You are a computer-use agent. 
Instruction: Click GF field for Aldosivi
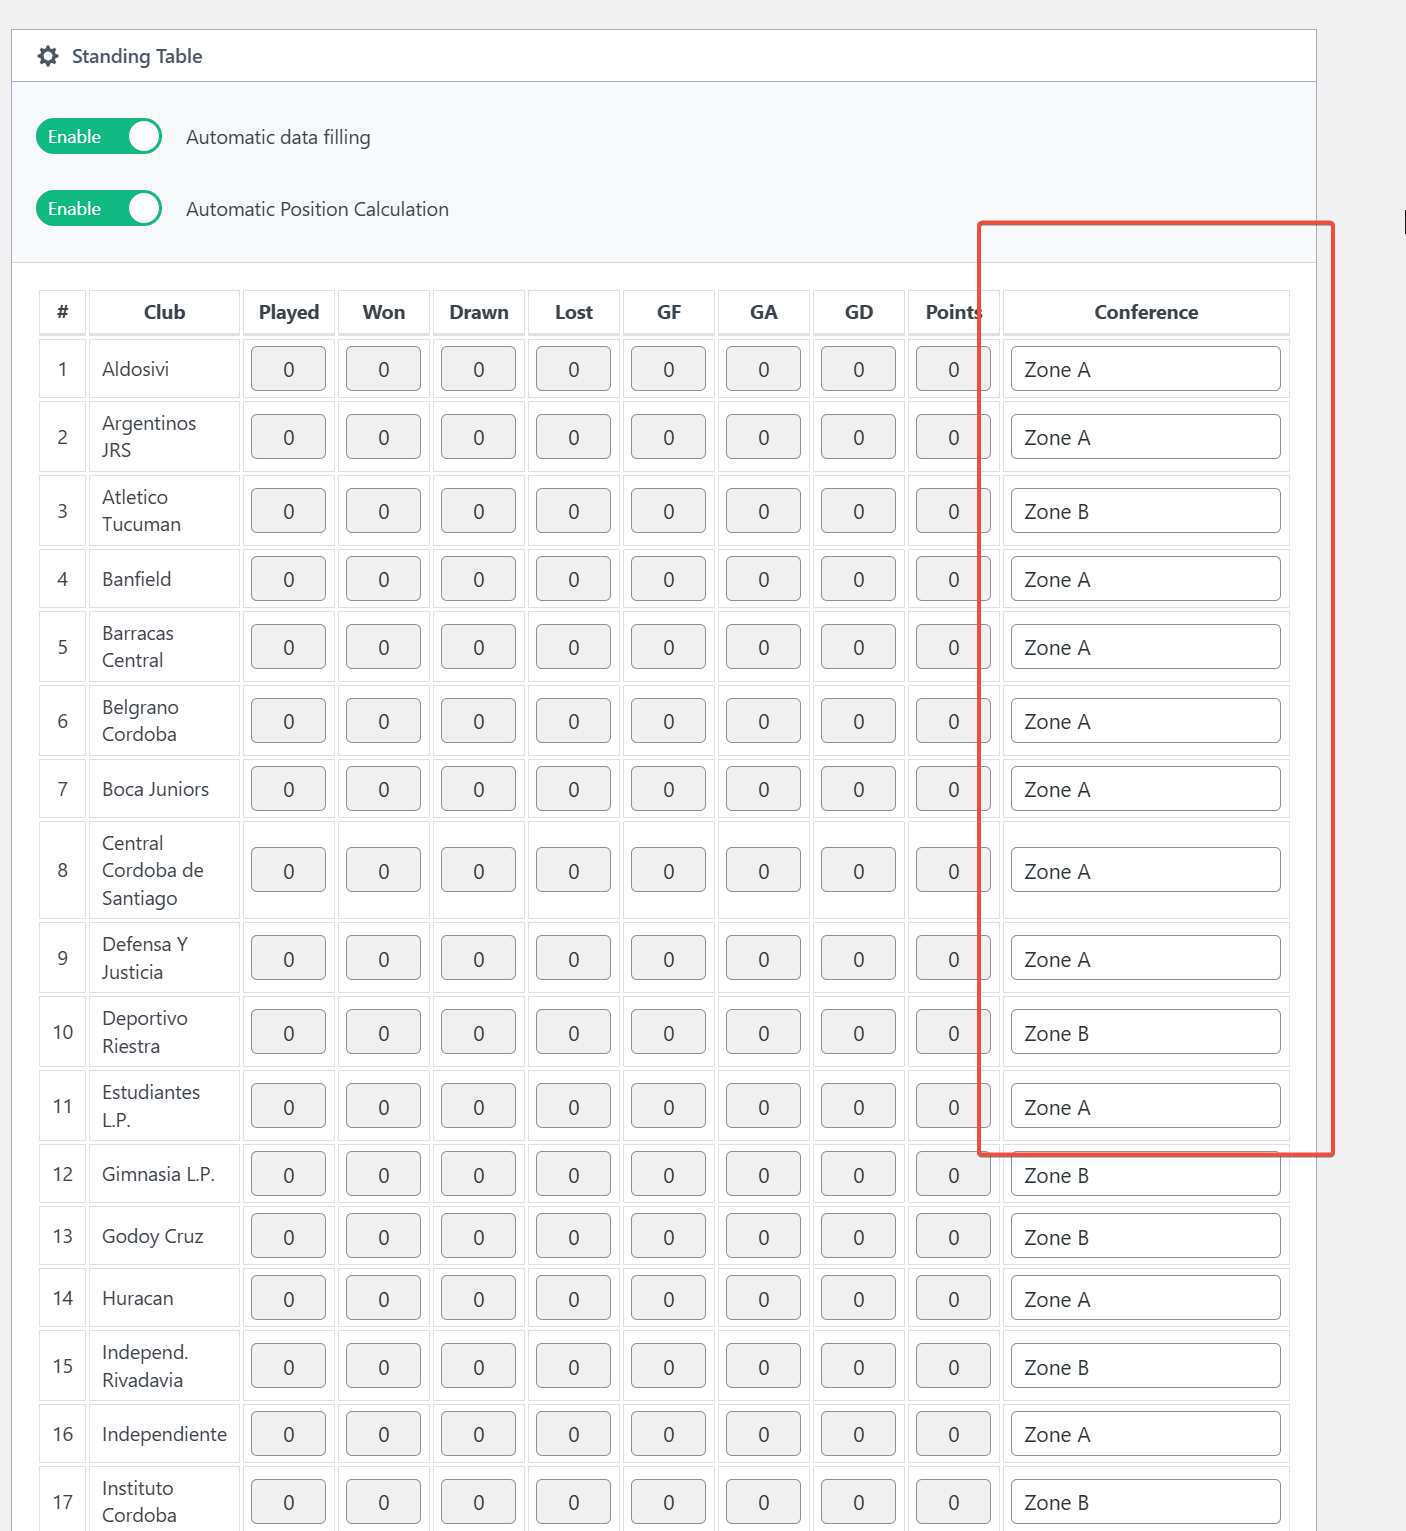pos(669,369)
